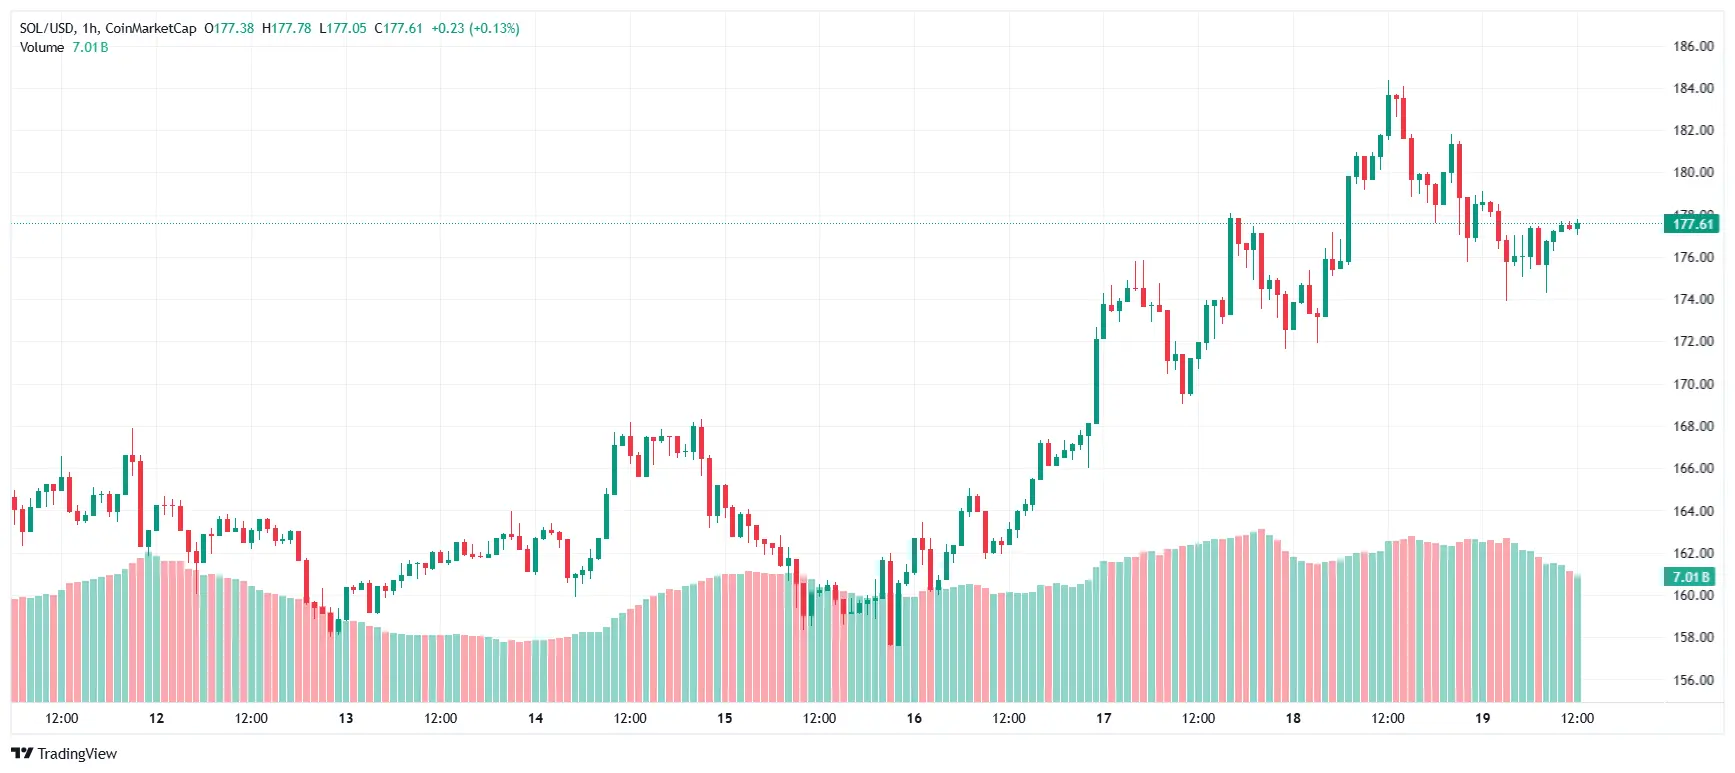The height and width of the screenshot is (773, 1735).
Task: Click the 177.61 current price label
Action: (x=1692, y=224)
